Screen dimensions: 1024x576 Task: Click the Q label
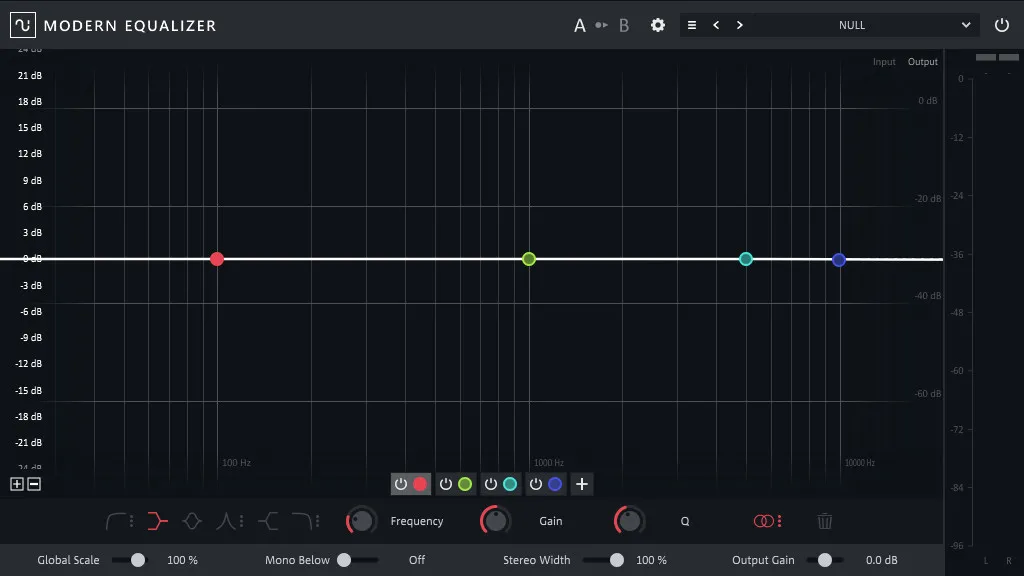click(684, 521)
